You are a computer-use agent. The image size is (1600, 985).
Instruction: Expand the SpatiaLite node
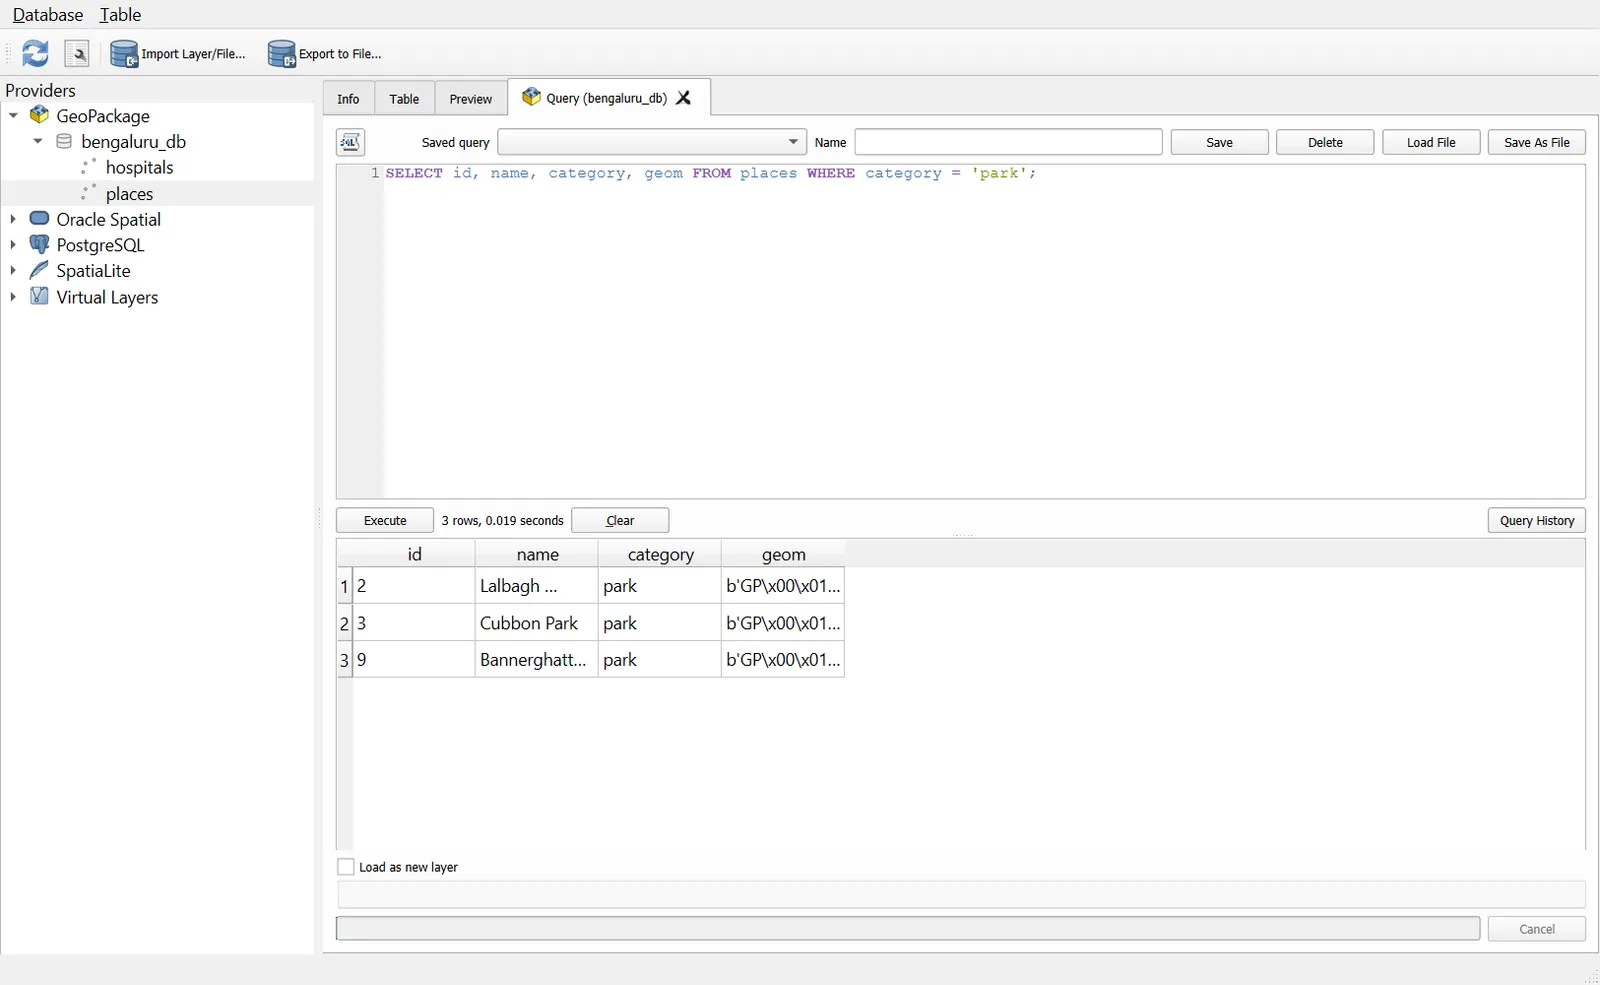click(x=13, y=270)
